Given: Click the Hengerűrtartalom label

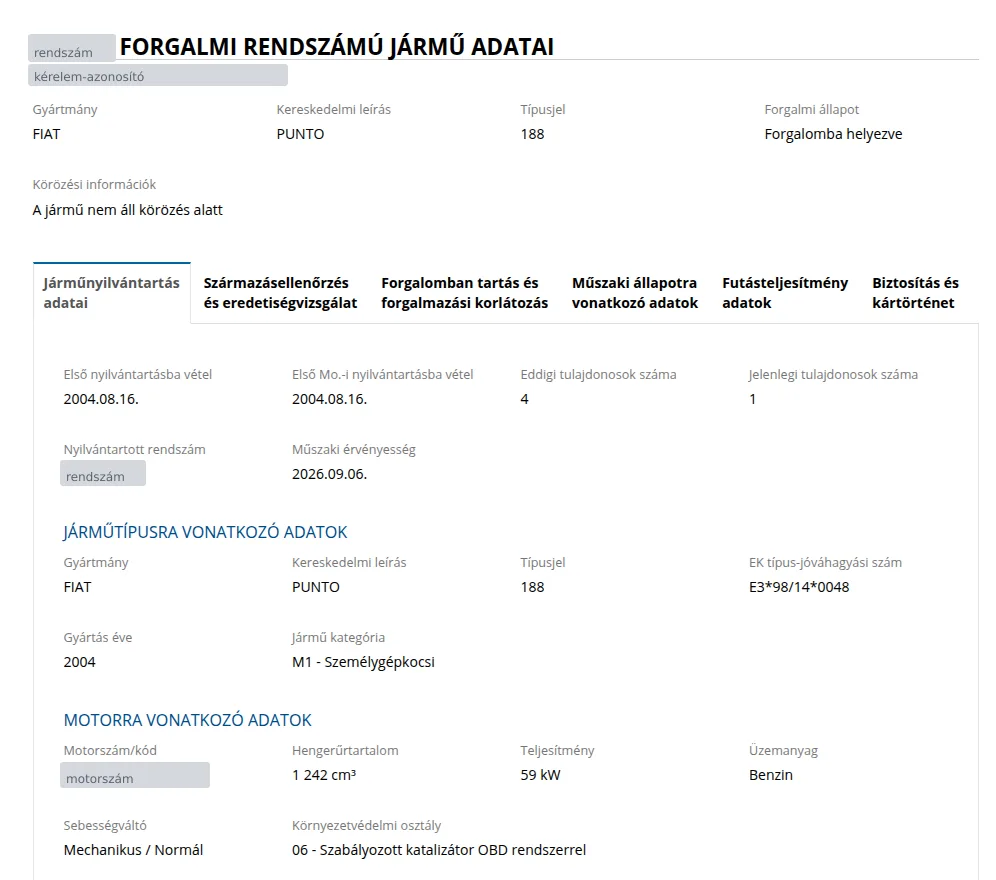Looking at the screenshot, I should point(345,750).
